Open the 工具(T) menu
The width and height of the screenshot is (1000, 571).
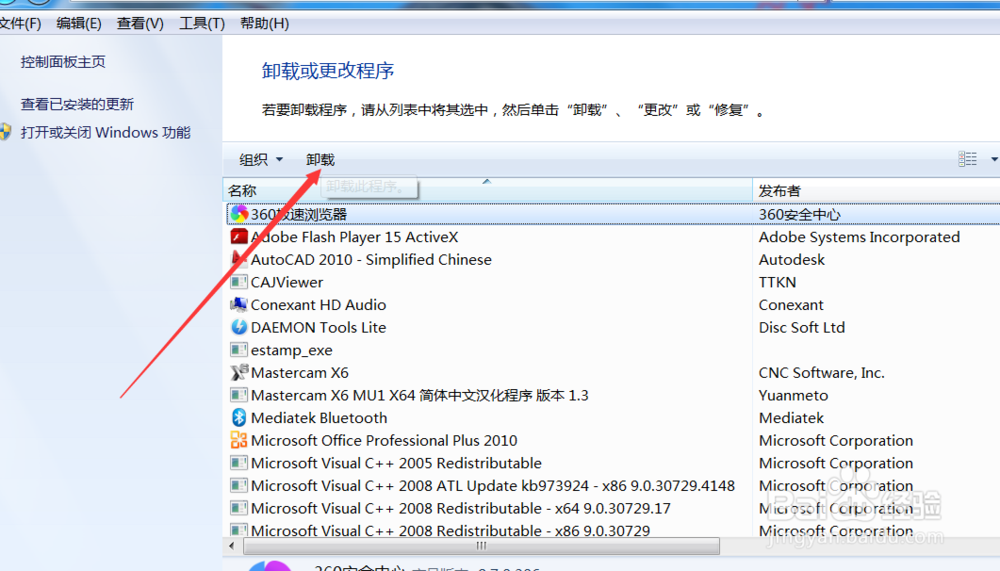coord(202,24)
